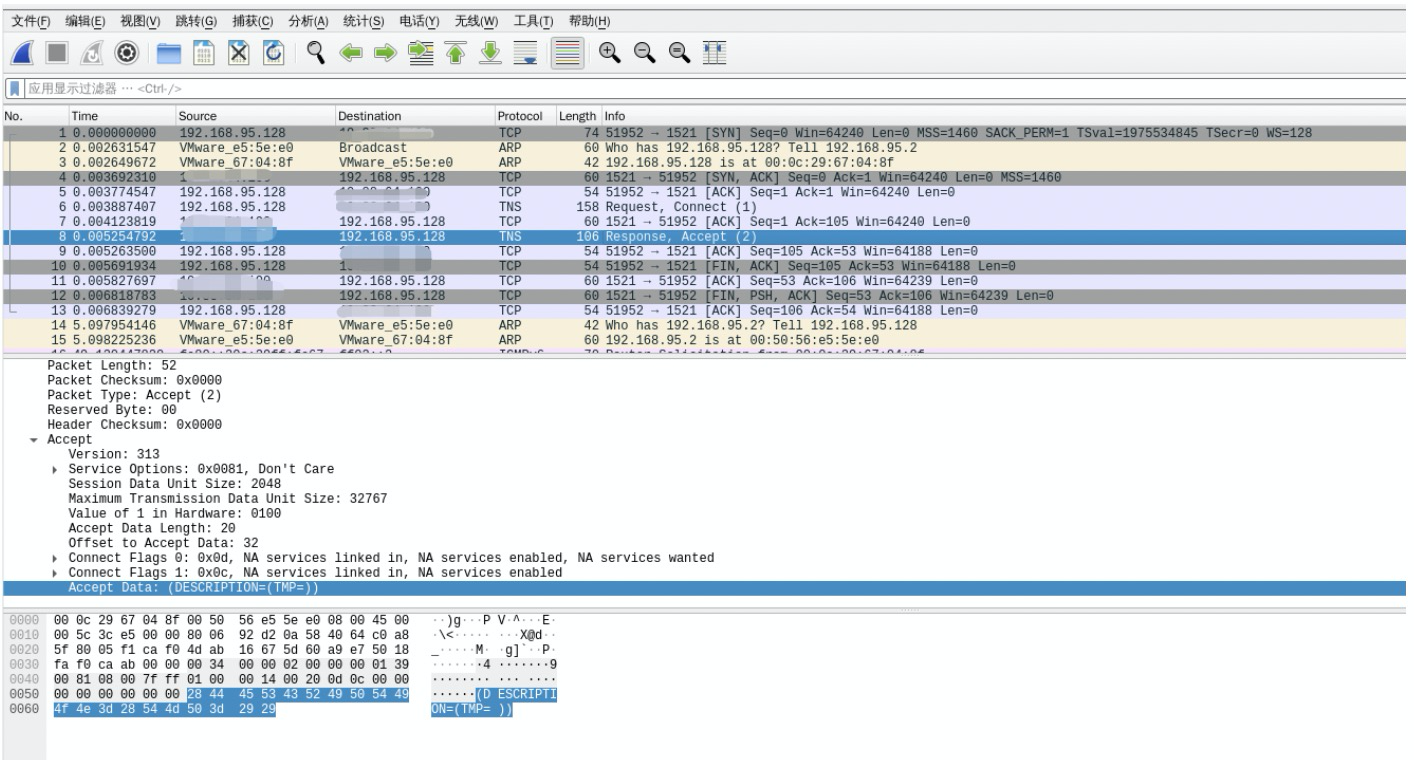Toggle packet list colorization button
Screen dimensions: 1414x760
coord(566,53)
